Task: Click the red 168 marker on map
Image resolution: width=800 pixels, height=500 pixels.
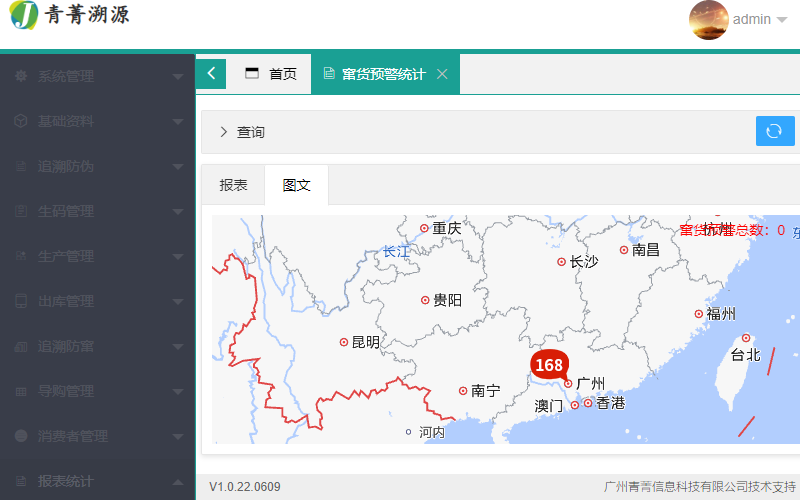Action: 548,366
